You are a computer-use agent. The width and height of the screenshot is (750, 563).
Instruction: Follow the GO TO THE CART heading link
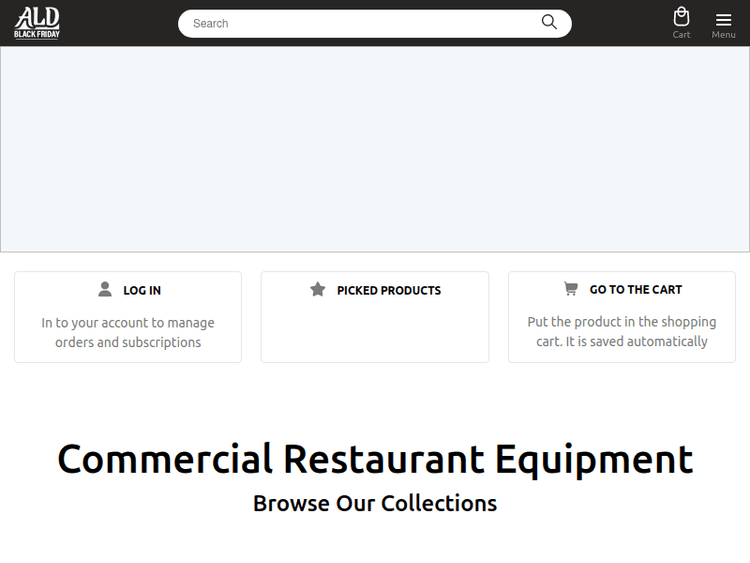click(636, 289)
